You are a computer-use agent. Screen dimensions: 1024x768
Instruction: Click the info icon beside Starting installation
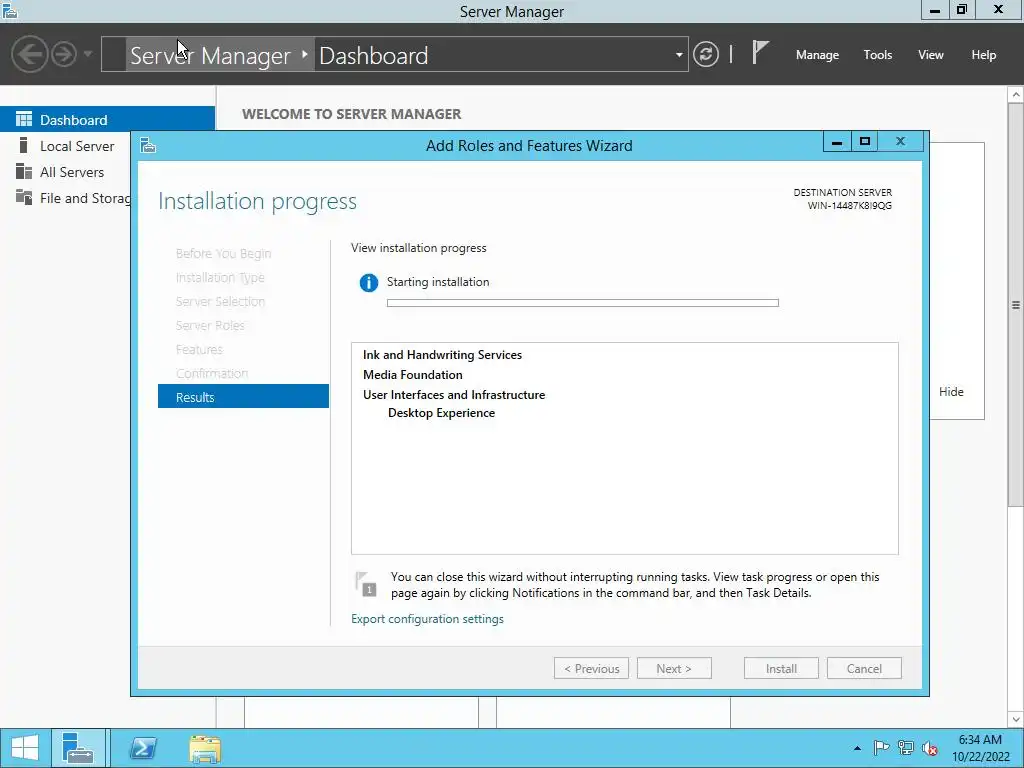tap(368, 283)
